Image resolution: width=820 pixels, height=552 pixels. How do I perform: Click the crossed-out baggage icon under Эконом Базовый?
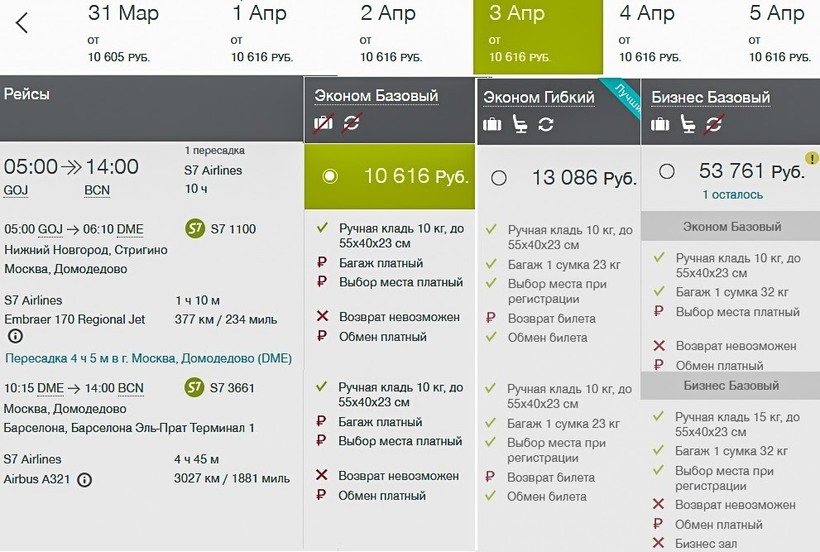point(323,124)
